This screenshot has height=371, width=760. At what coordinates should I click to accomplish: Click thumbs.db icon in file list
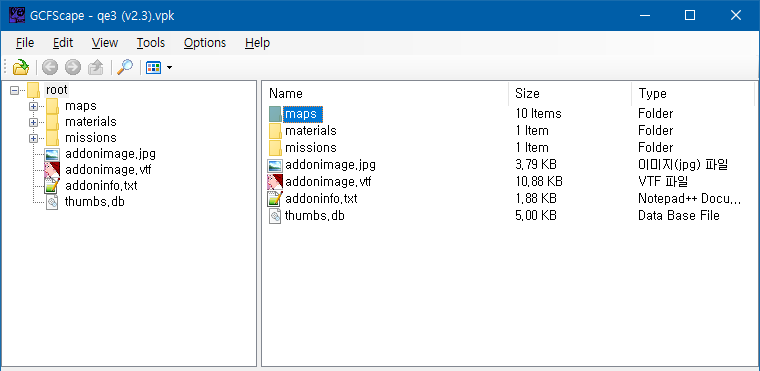[275, 215]
